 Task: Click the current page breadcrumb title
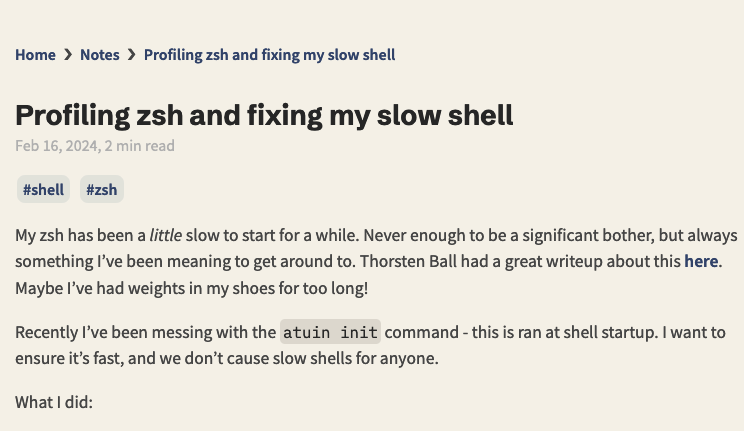[269, 55]
